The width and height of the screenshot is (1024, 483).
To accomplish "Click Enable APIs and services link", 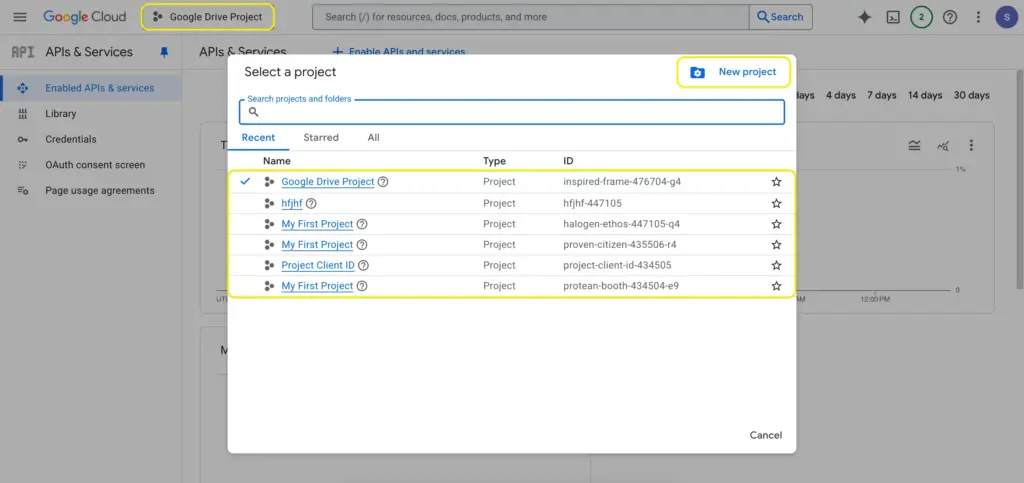I will [x=399, y=52].
